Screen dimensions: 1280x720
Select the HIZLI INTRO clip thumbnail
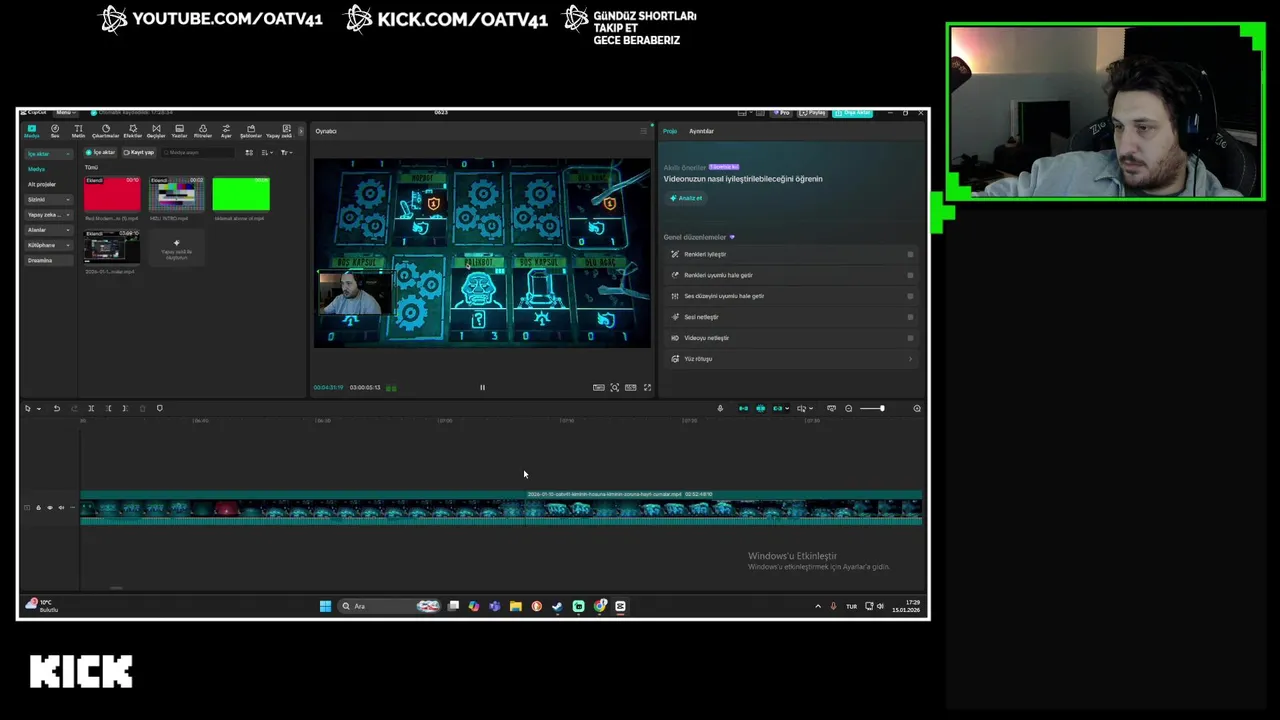[x=176, y=194]
